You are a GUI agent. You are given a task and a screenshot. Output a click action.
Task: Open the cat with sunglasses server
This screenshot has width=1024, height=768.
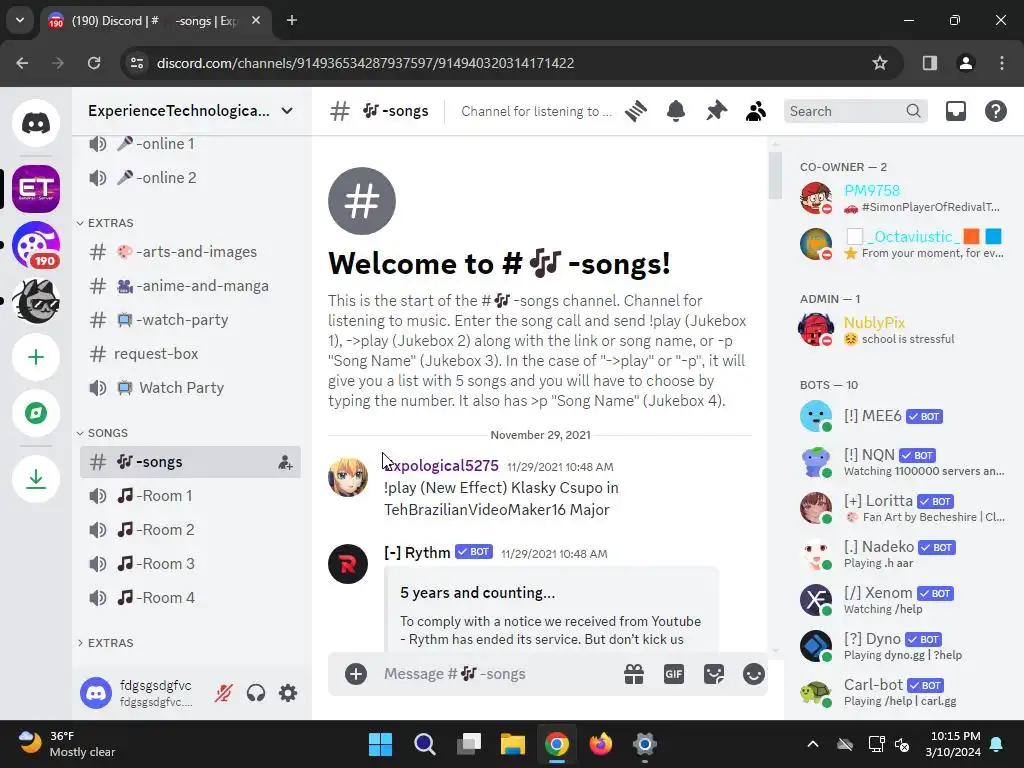pos(36,301)
